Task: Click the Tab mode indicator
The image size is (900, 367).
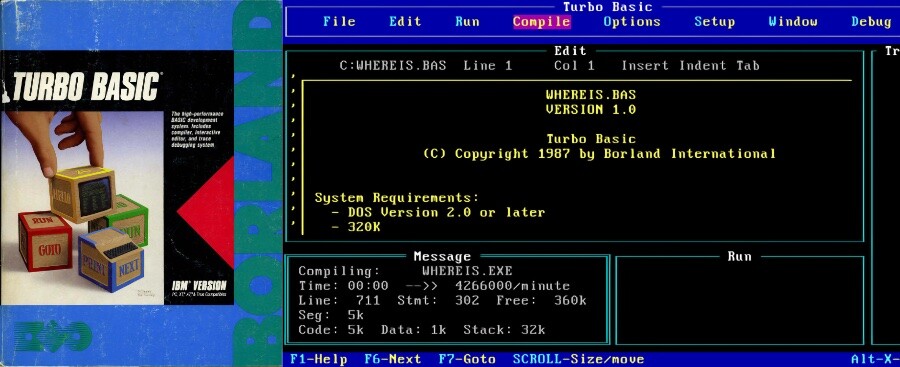Action: click(x=748, y=65)
